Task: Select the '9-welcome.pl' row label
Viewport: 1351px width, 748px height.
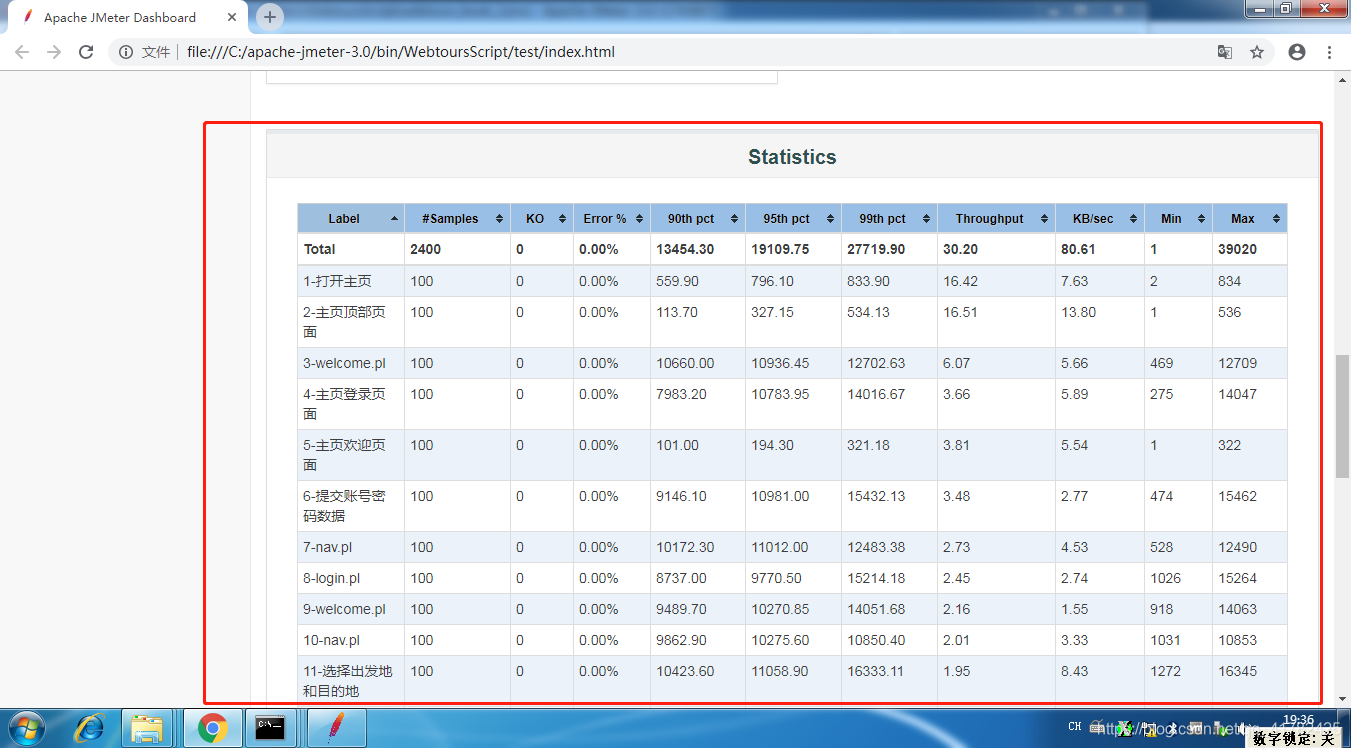Action: (344, 609)
